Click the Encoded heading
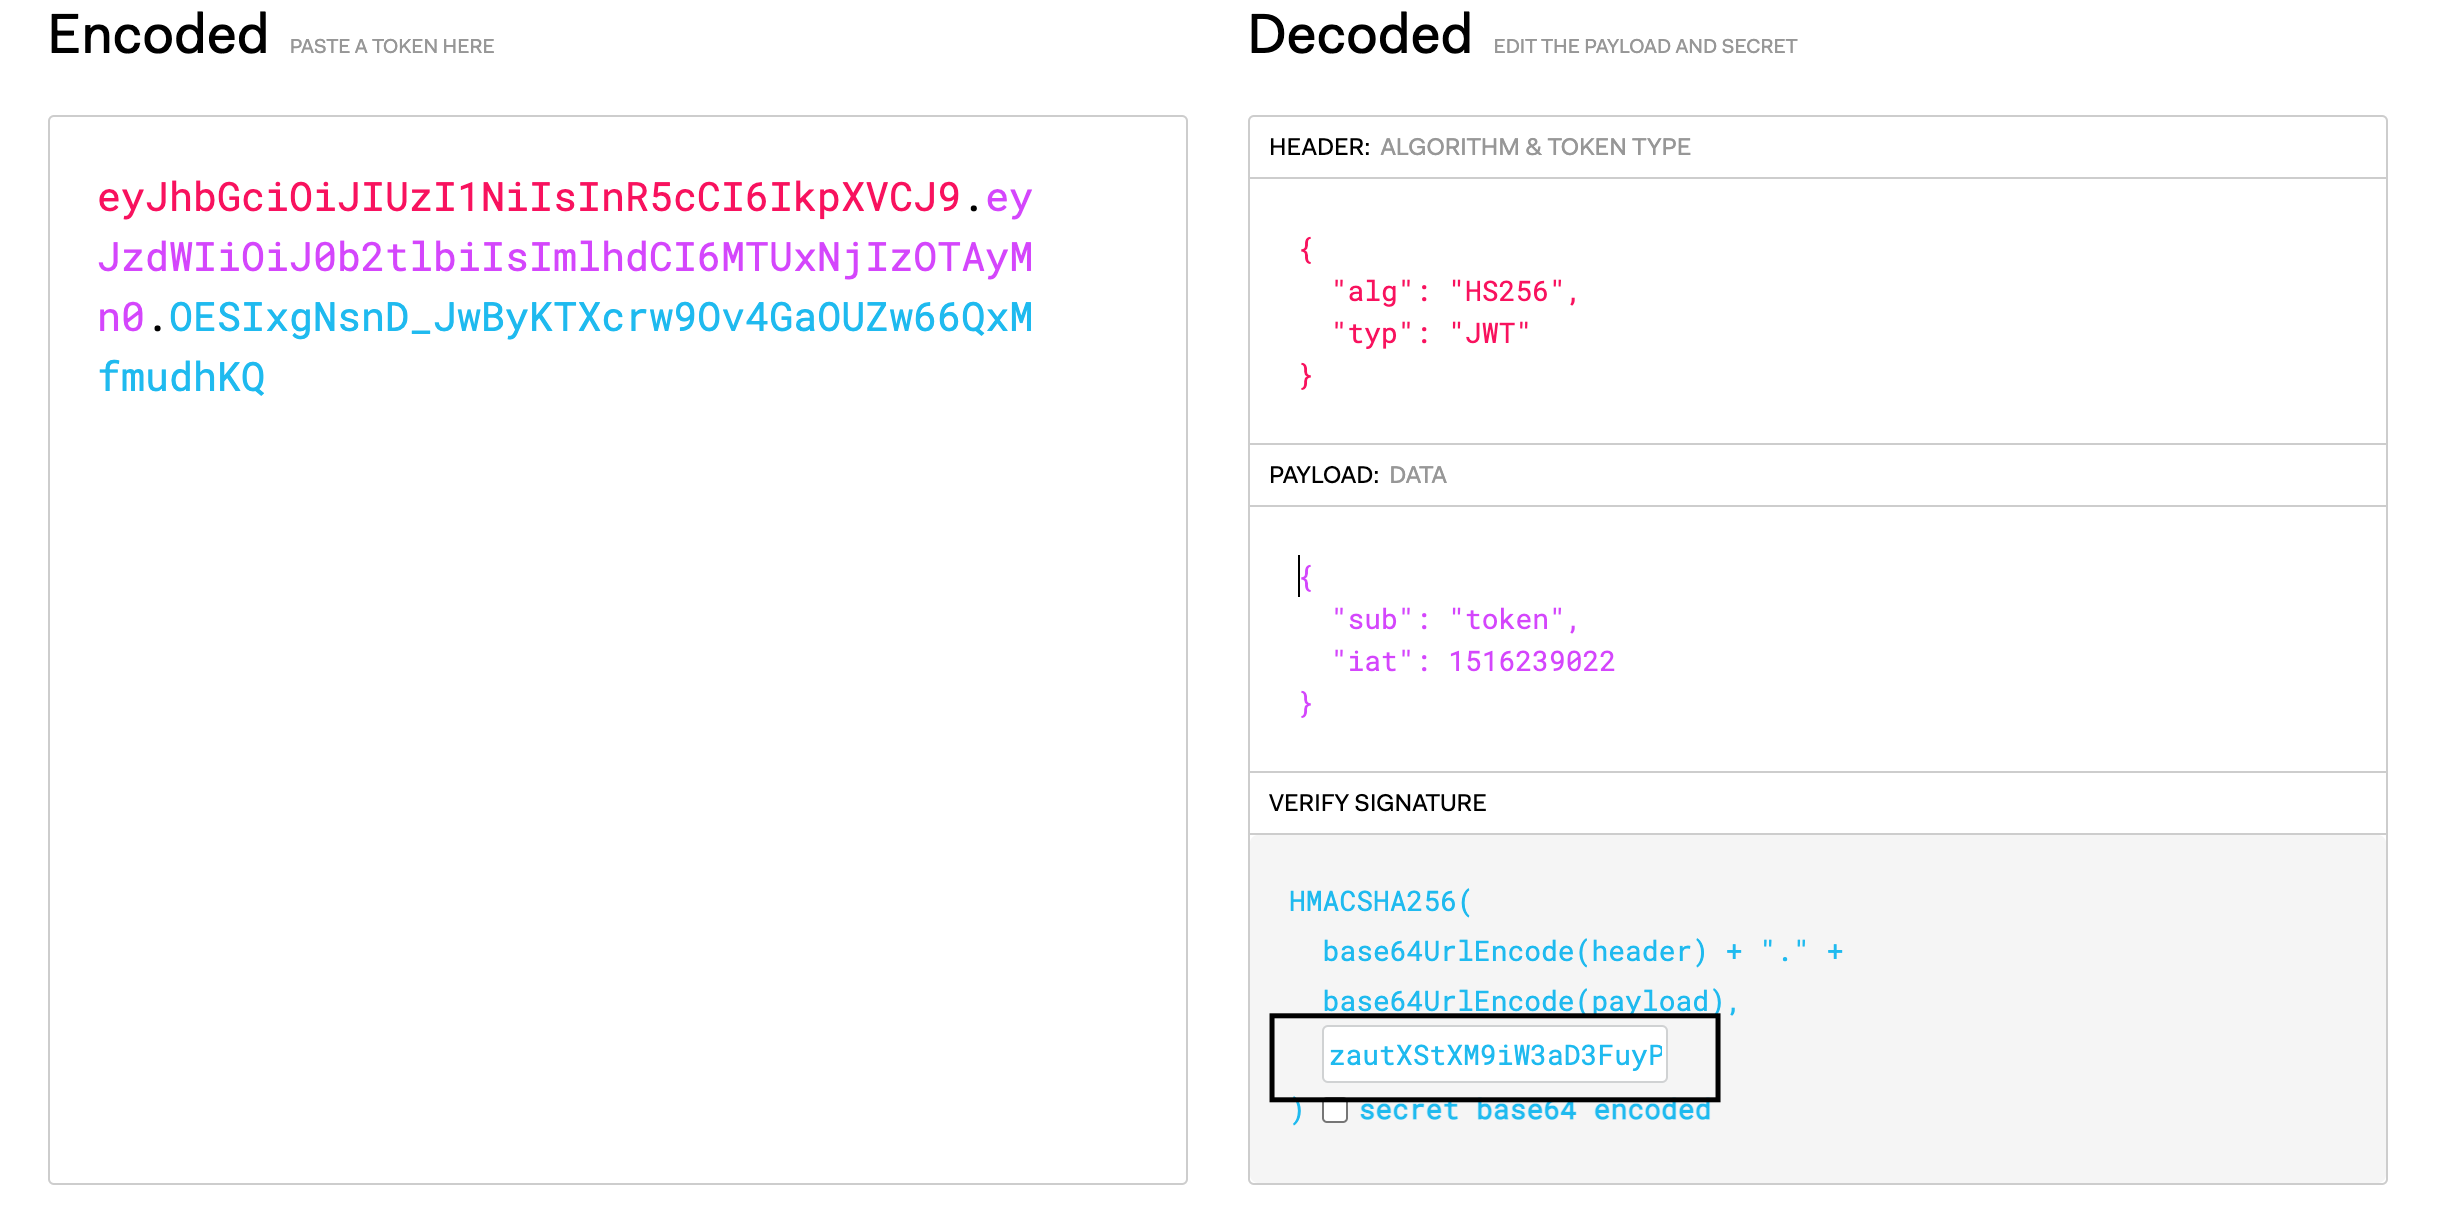Viewport: 2464px width, 1230px height. (x=158, y=34)
